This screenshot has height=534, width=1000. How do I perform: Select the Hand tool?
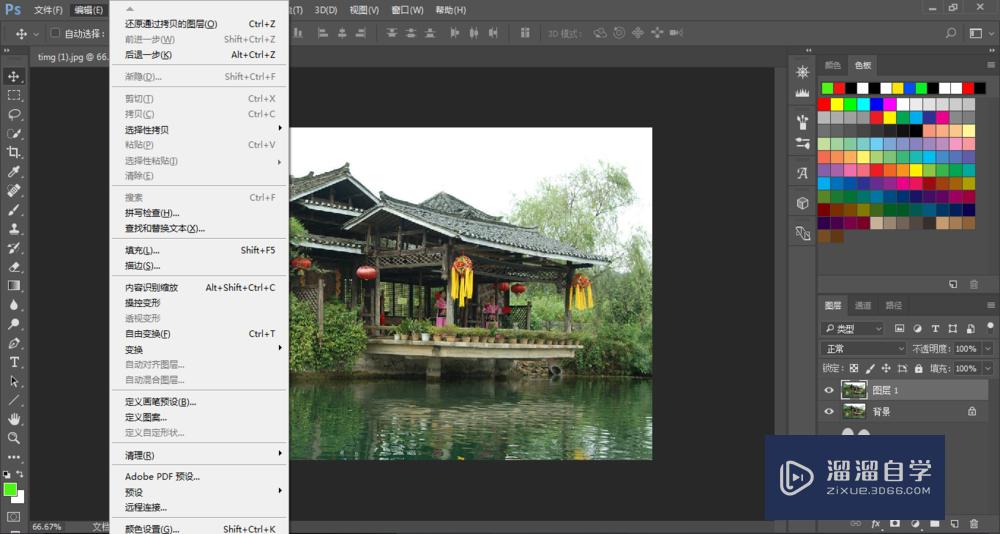(x=13, y=419)
